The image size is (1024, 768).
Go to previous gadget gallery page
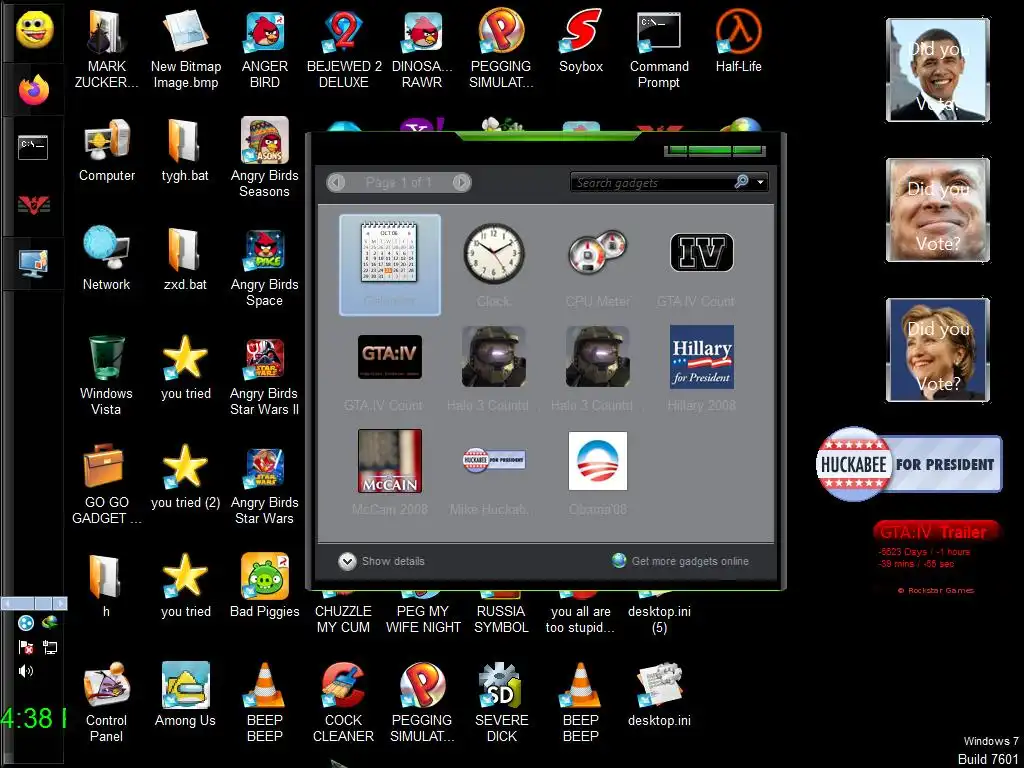click(336, 182)
